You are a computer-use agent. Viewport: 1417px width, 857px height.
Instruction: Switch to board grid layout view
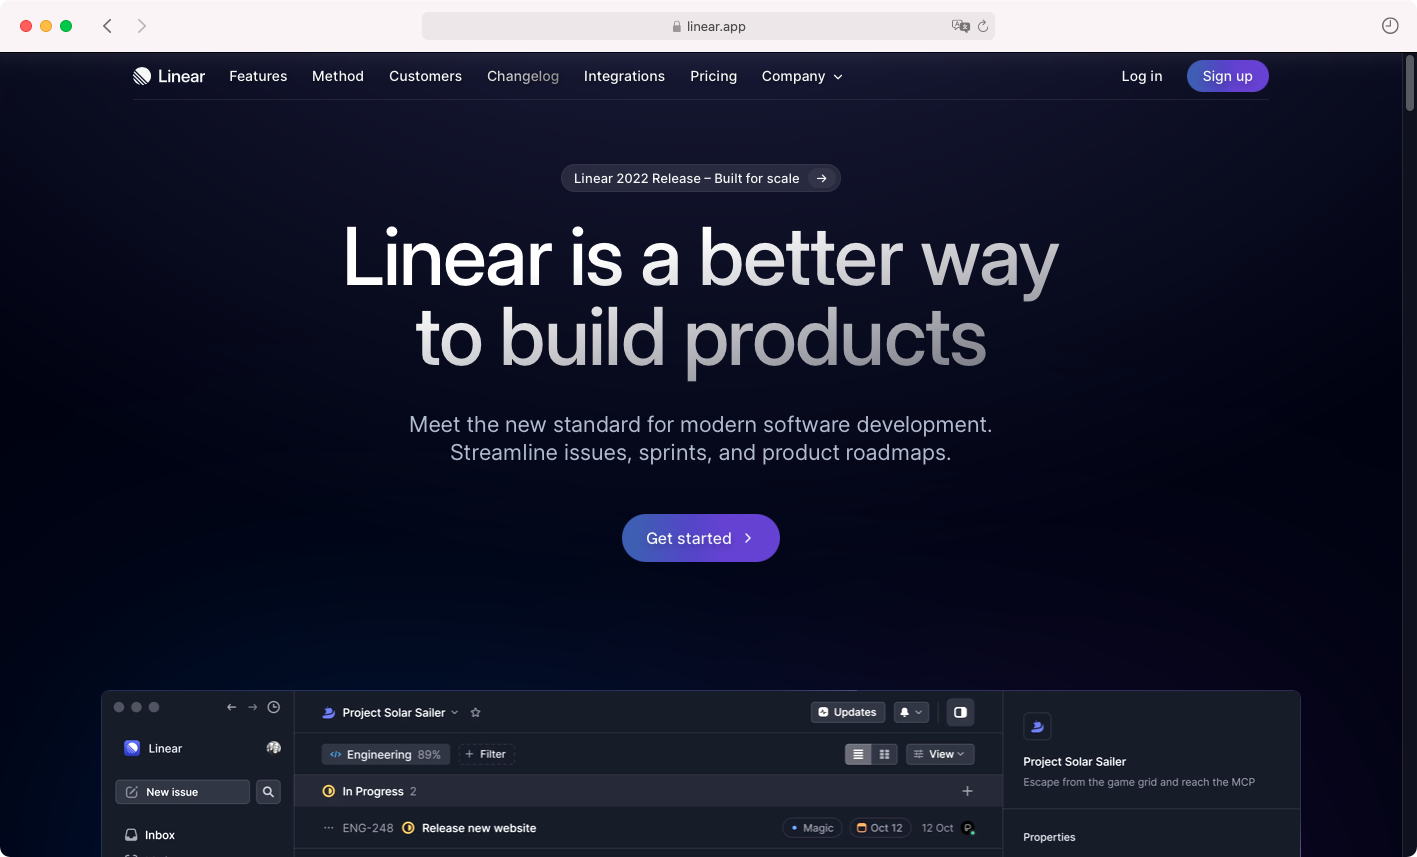pyautogui.click(x=884, y=754)
